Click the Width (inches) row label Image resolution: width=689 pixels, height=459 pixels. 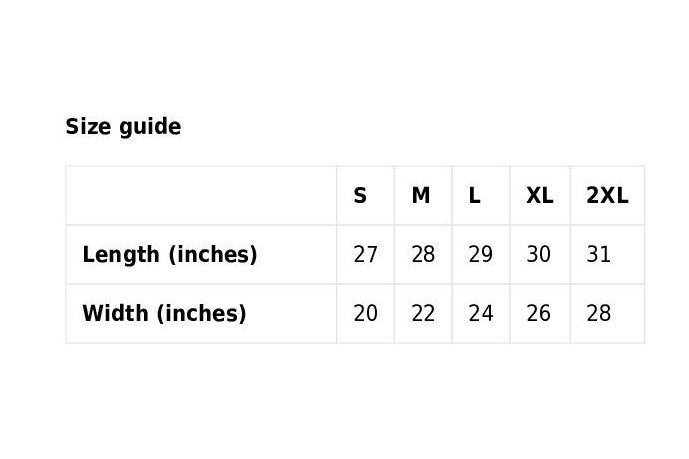[164, 314]
